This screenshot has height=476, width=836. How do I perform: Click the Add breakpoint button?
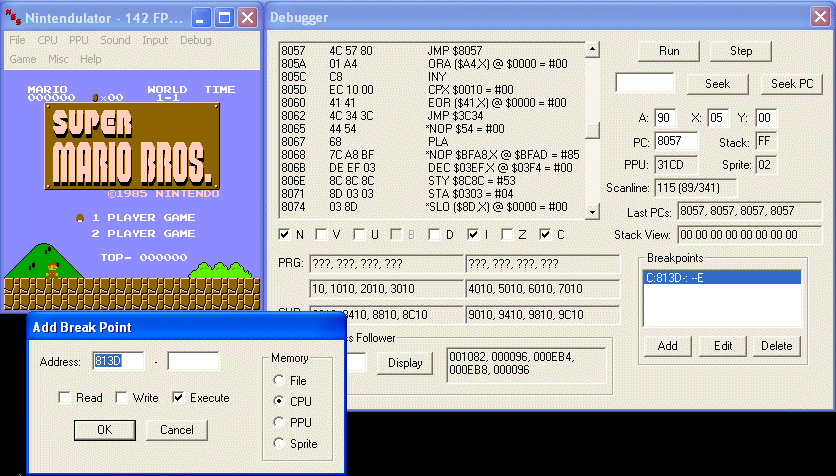(x=668, y=346)
